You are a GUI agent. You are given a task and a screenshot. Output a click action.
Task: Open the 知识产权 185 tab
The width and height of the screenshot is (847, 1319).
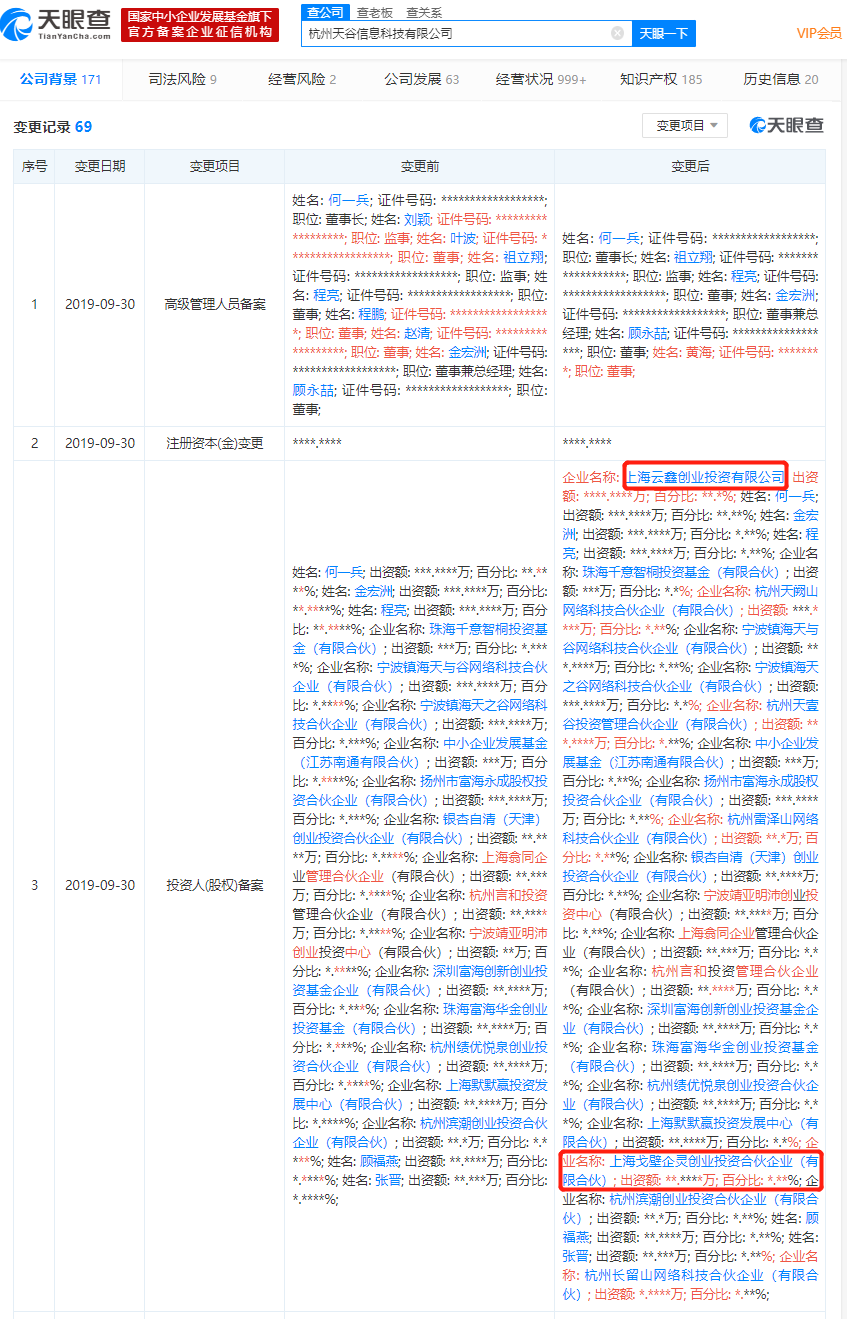tap(661, 79)
